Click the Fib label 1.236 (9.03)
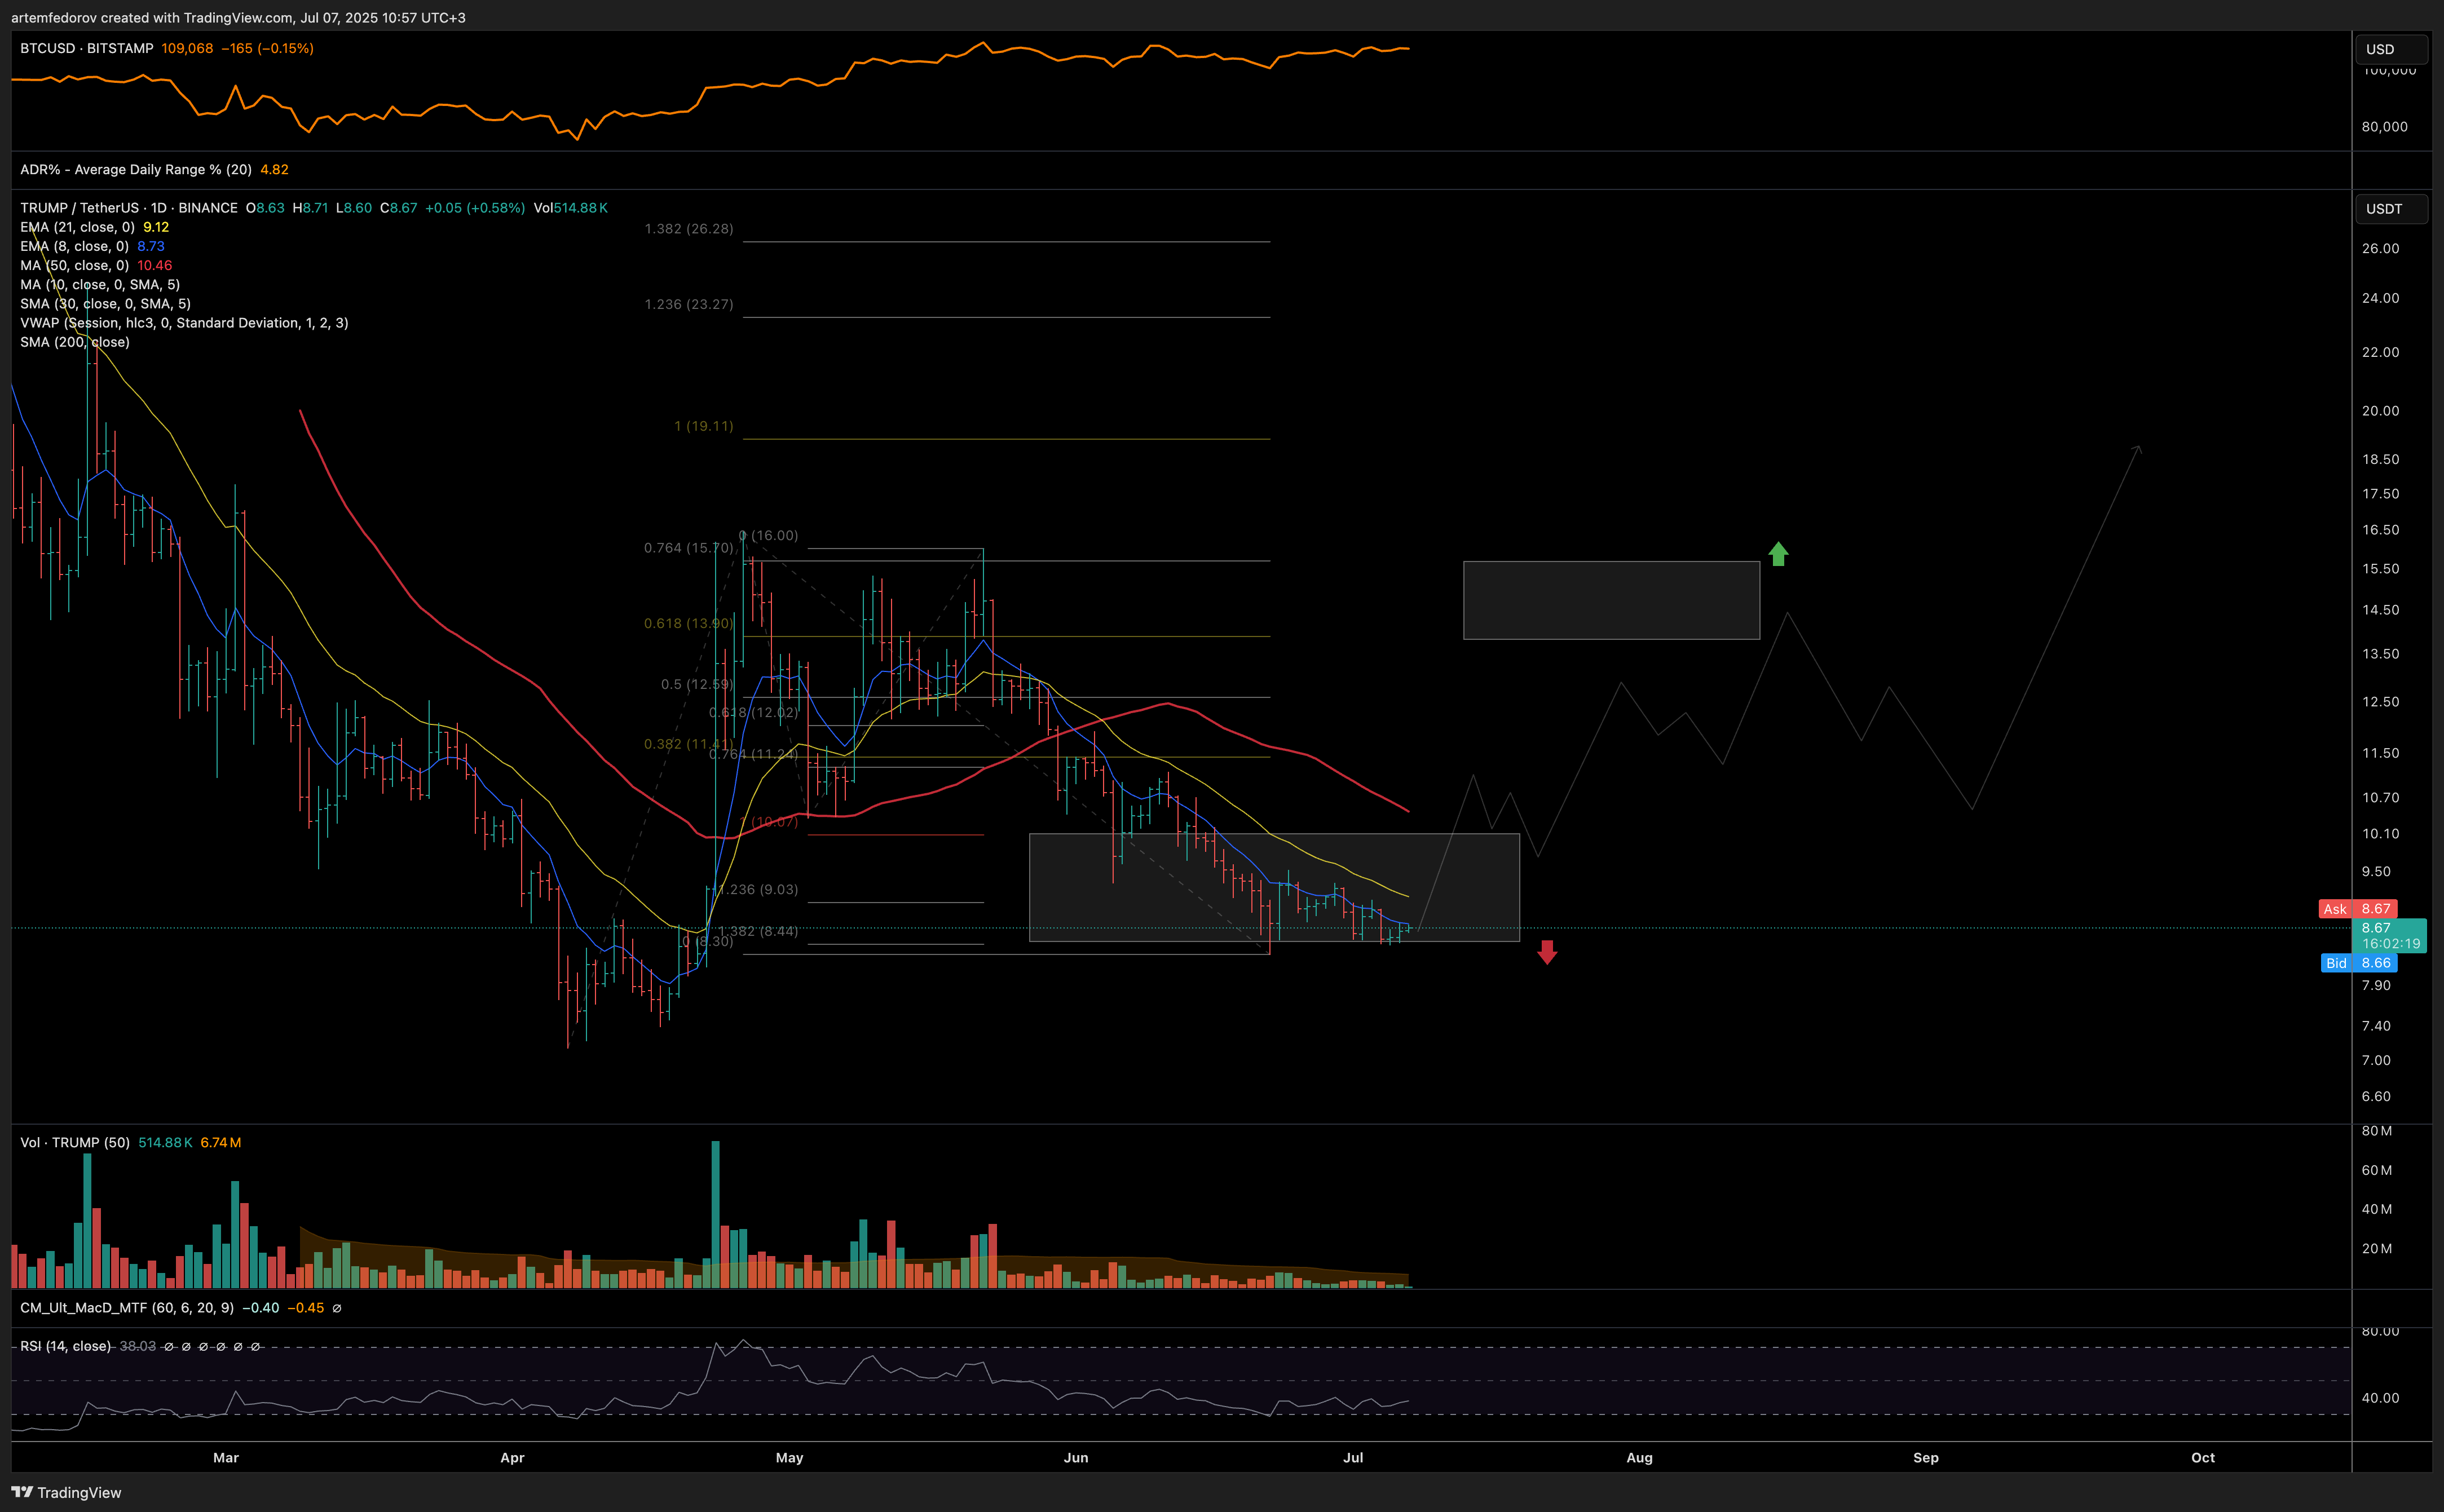Viewport: 2444px width, 1512px height. point(759,889)
